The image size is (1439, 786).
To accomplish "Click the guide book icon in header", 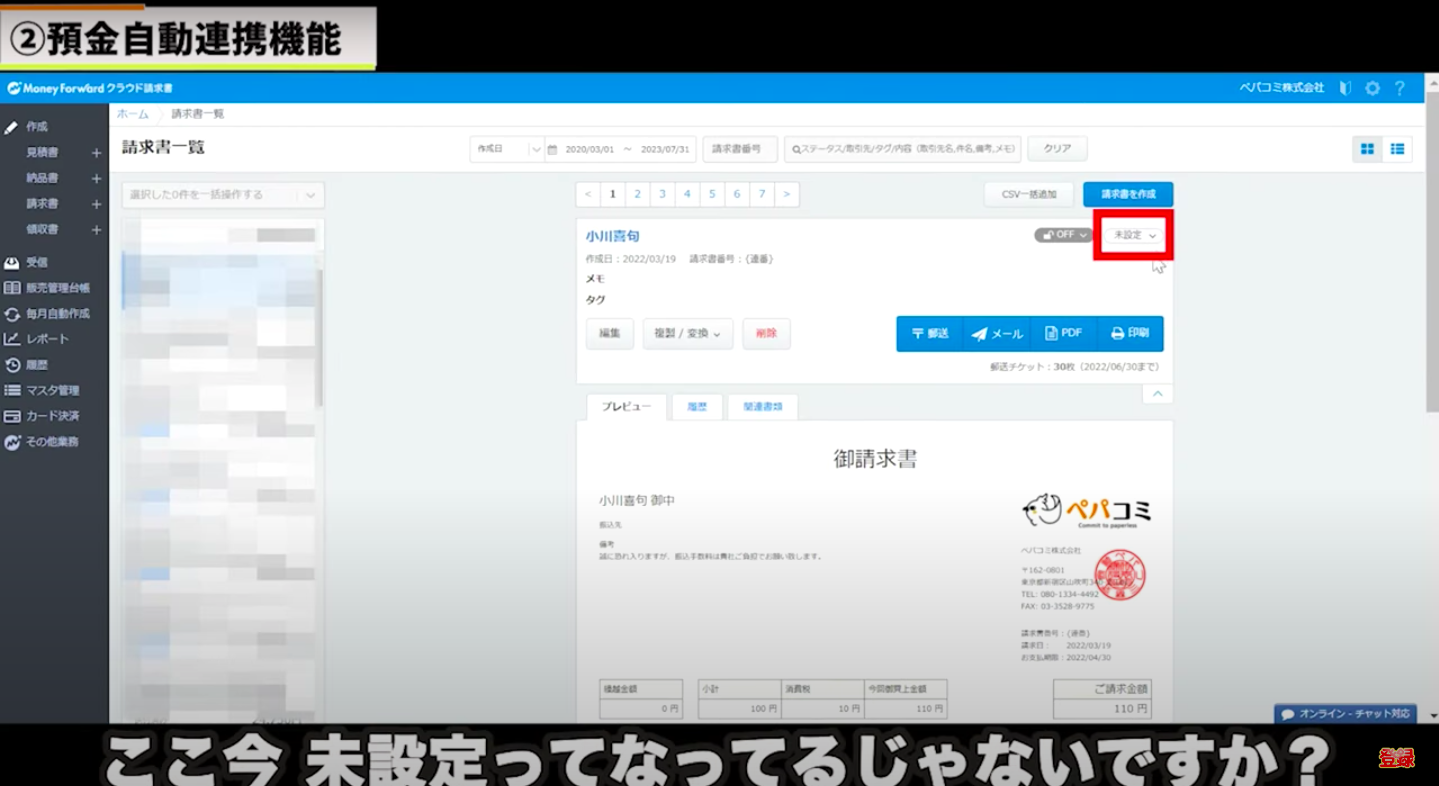I will pyautogui.click(x=1345, y=88).
